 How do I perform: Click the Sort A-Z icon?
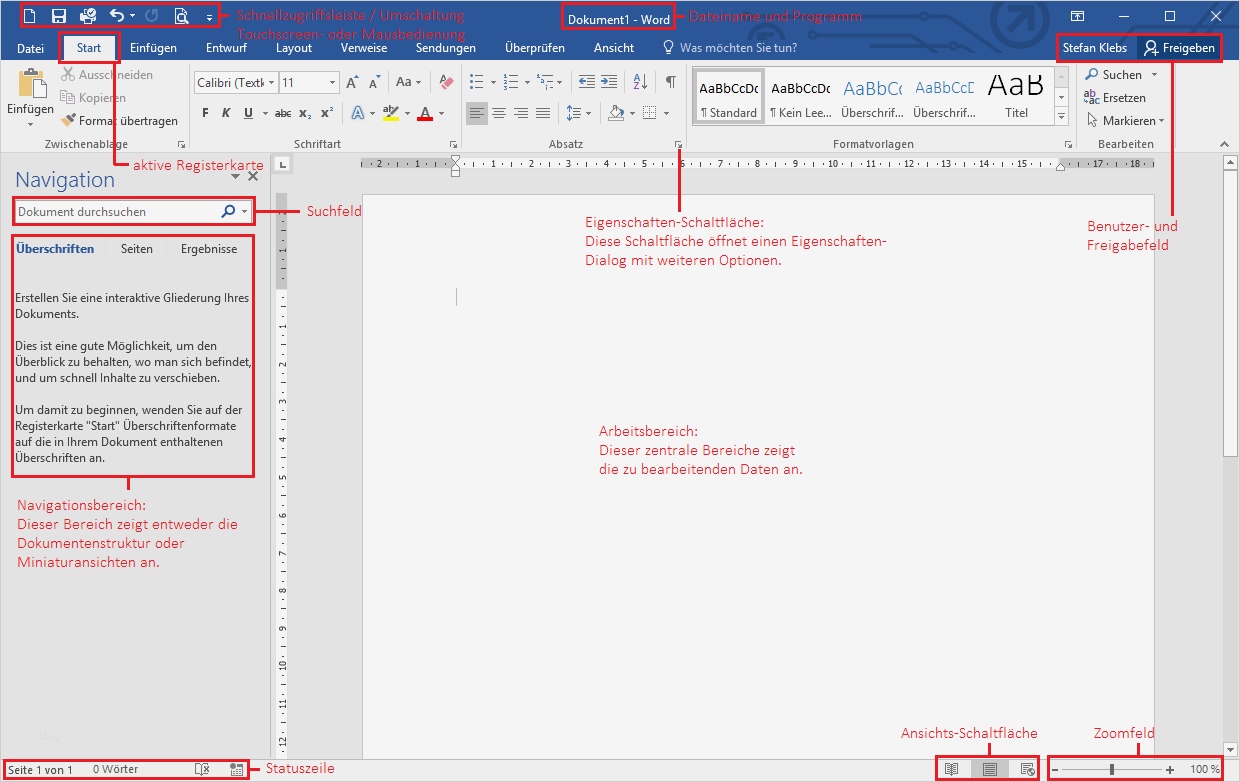[x=641, y=82]
